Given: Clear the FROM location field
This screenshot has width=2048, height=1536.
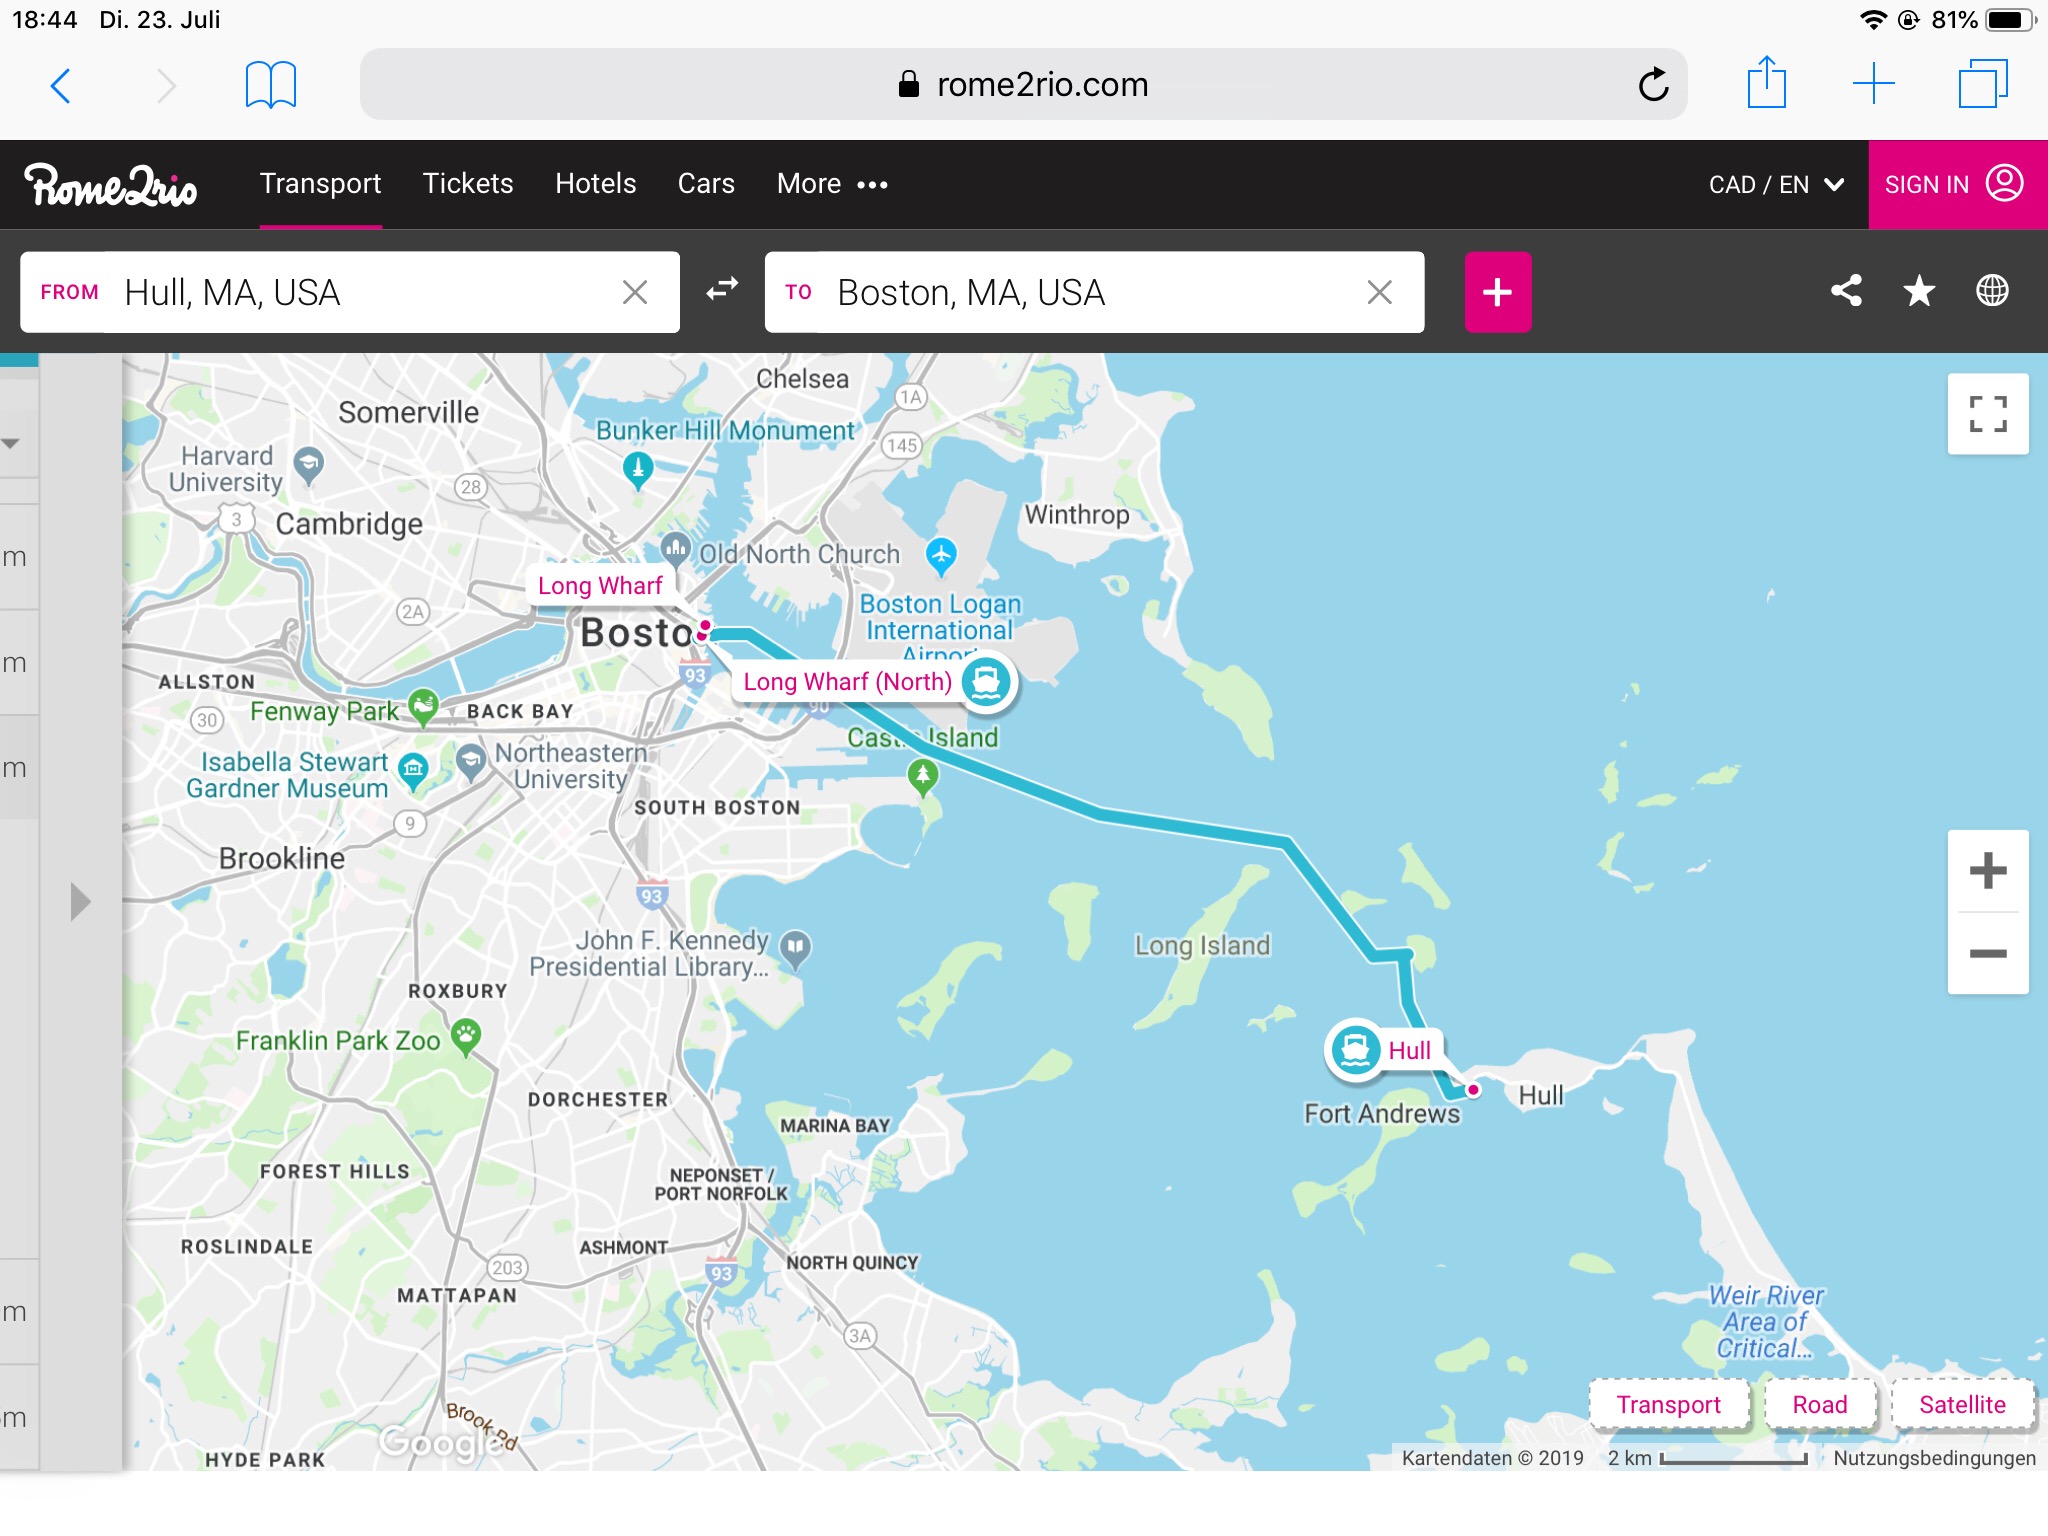Looking at the screenshot, I should (x=635, y=292).
